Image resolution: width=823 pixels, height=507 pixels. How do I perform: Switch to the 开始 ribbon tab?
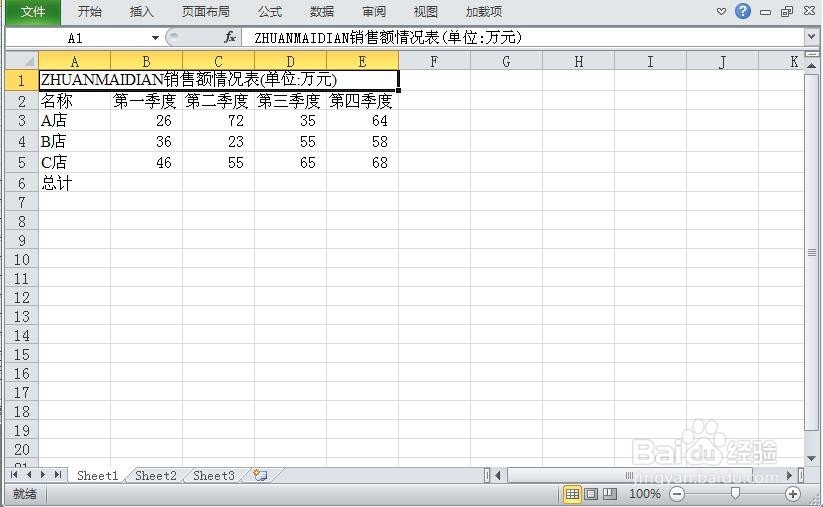tap(90, 12)
